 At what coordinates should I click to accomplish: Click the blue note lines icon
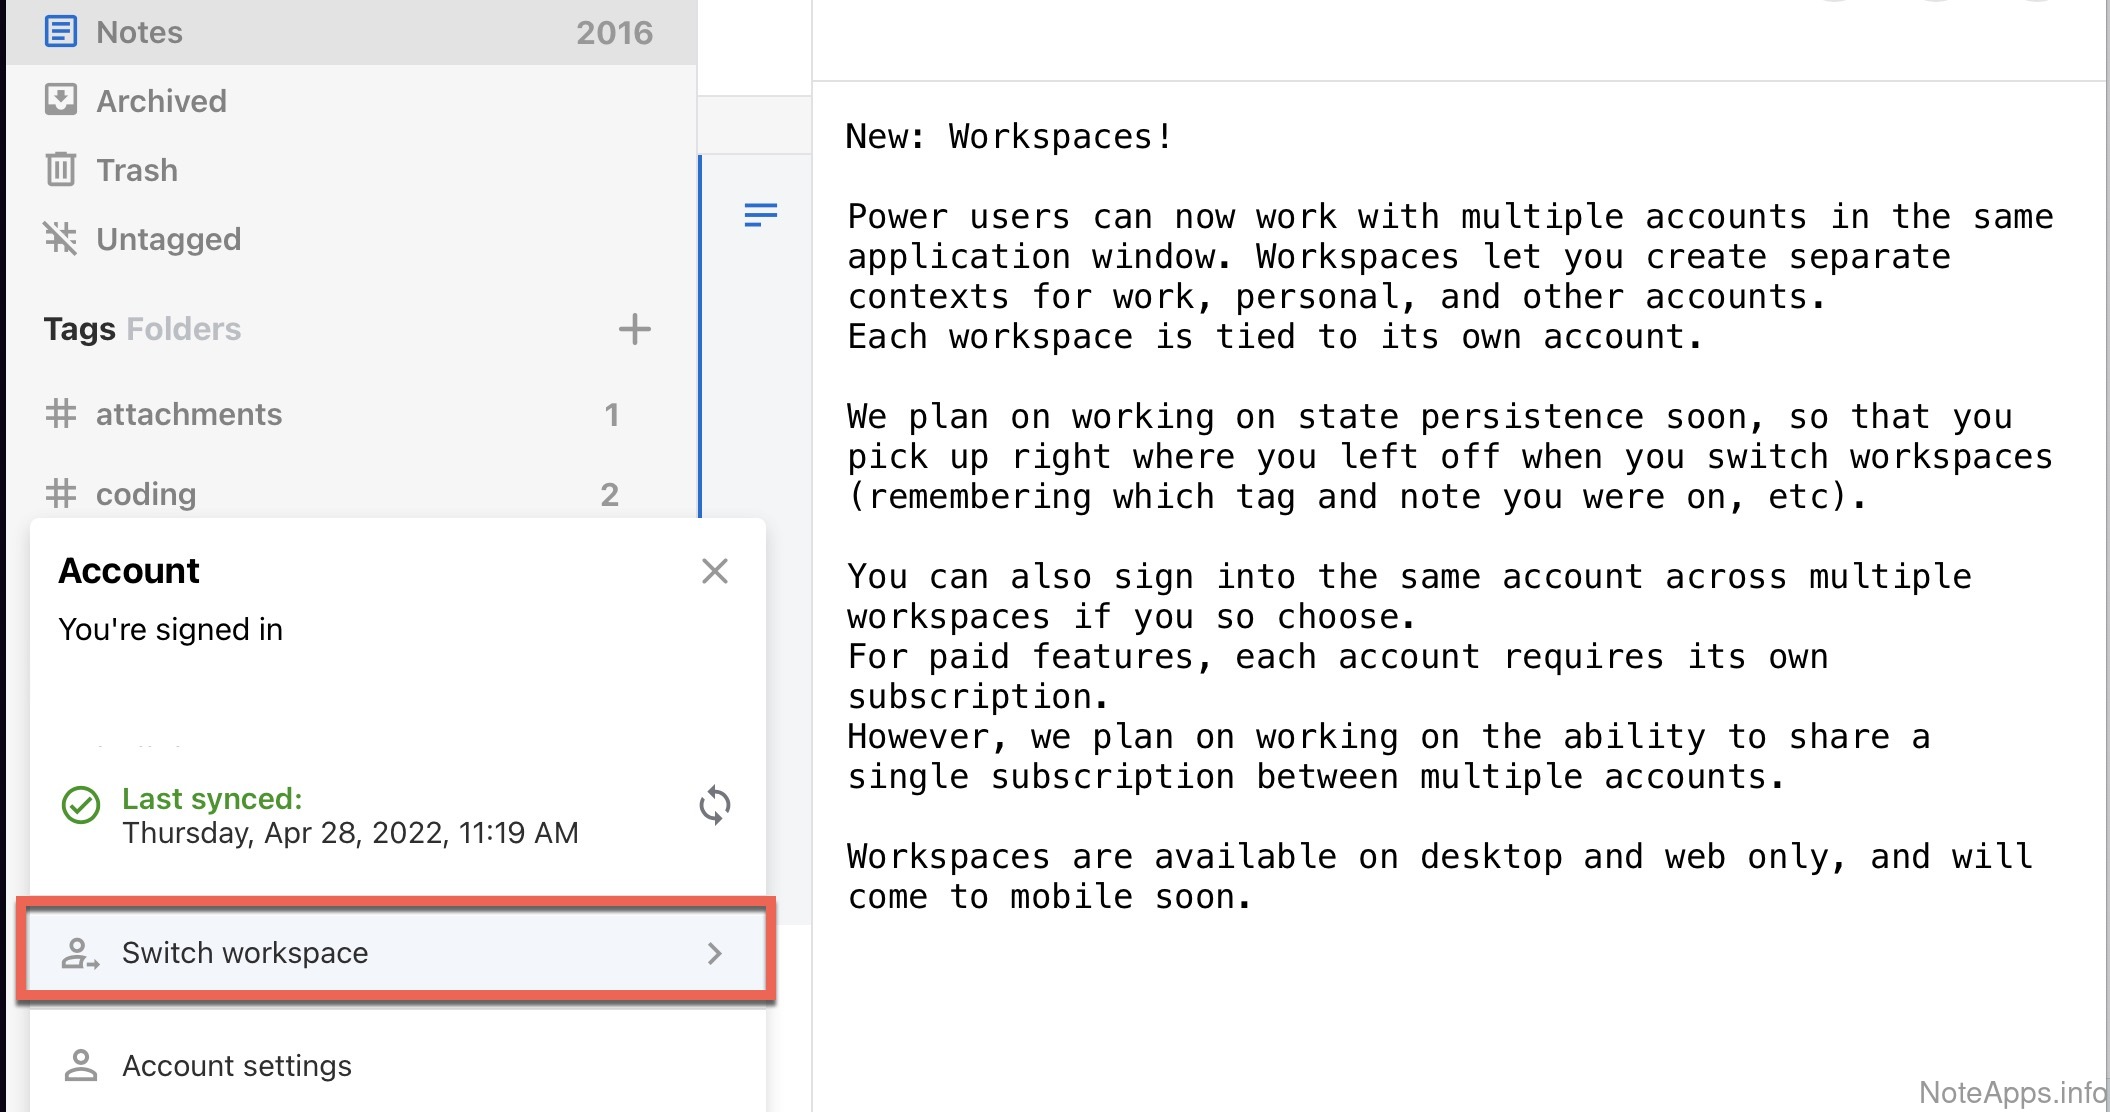click(760, 215)
